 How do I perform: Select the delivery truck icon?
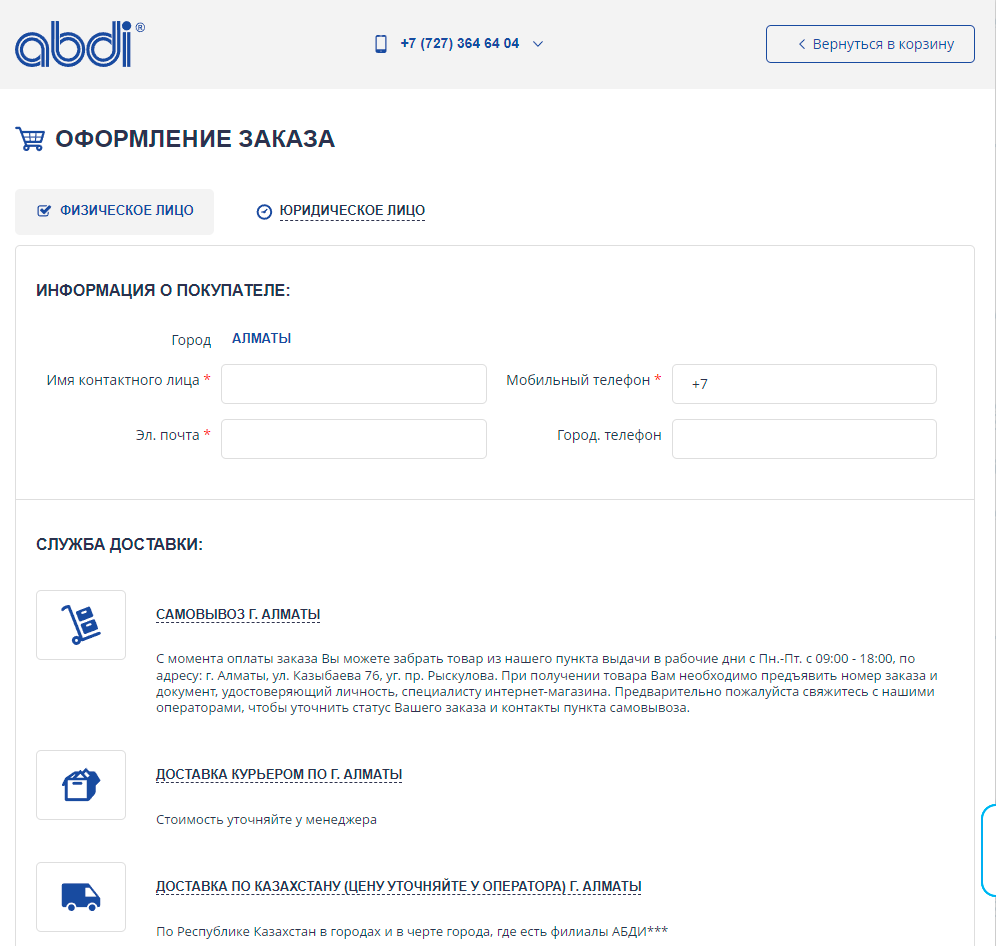[81, 897]
